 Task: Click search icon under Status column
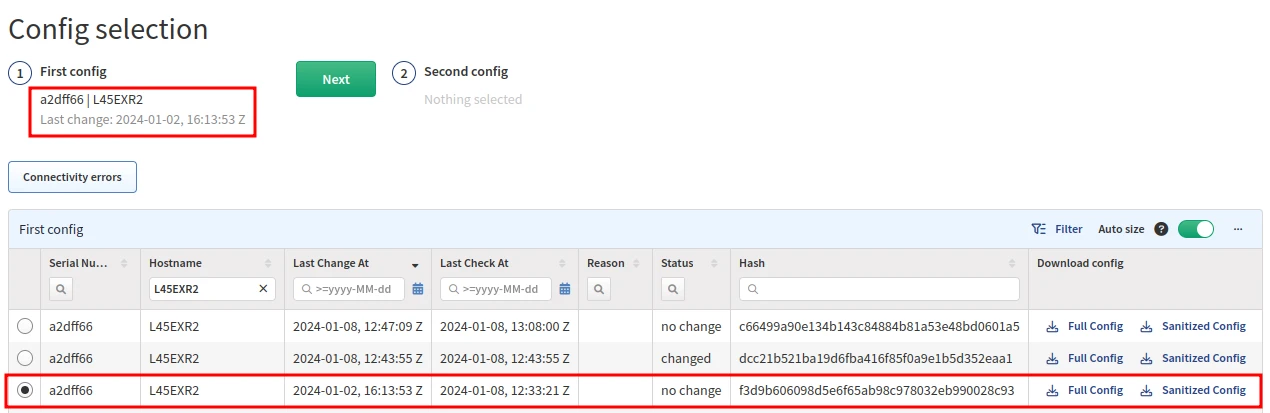pyautogui.click(x=672, y=289)
